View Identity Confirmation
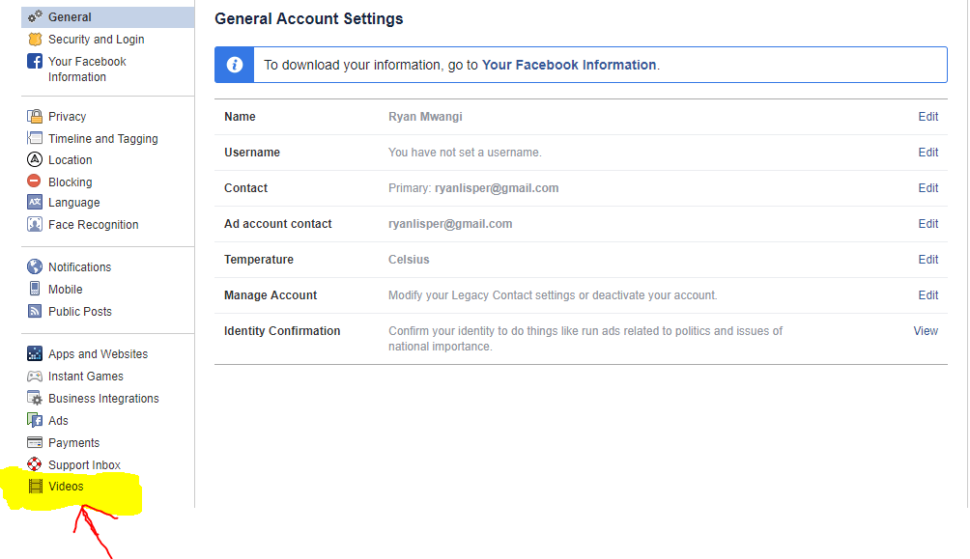Screen dimensions: 970x559 click(x=925, y=331)
